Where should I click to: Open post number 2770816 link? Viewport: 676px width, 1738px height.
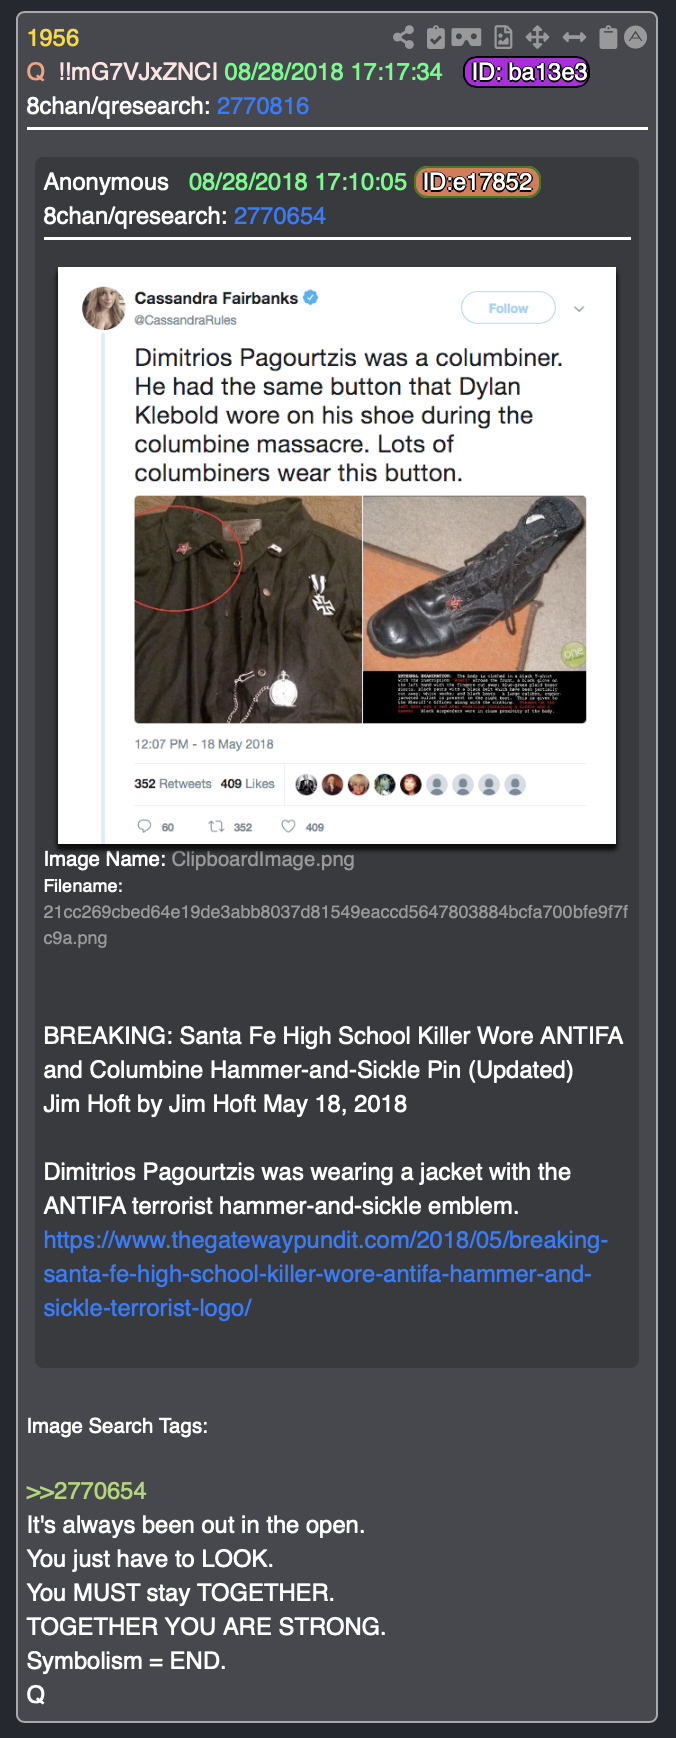click(x=263, y=106)
